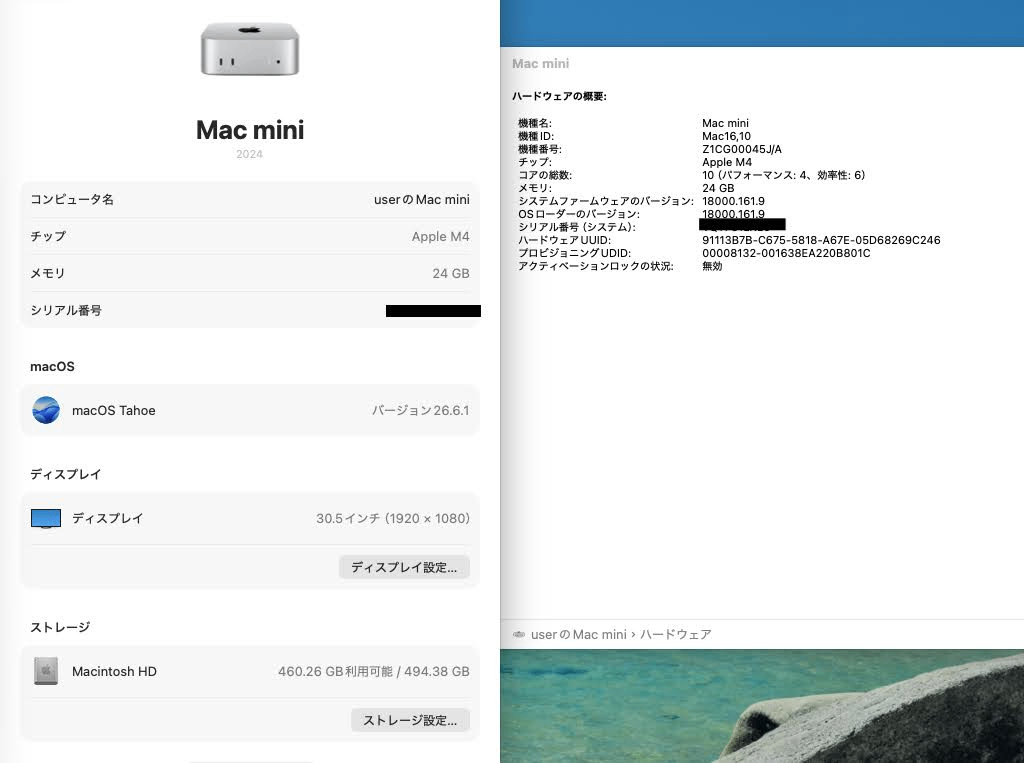Click the blue display monitor icon

(x=46, y=519)
